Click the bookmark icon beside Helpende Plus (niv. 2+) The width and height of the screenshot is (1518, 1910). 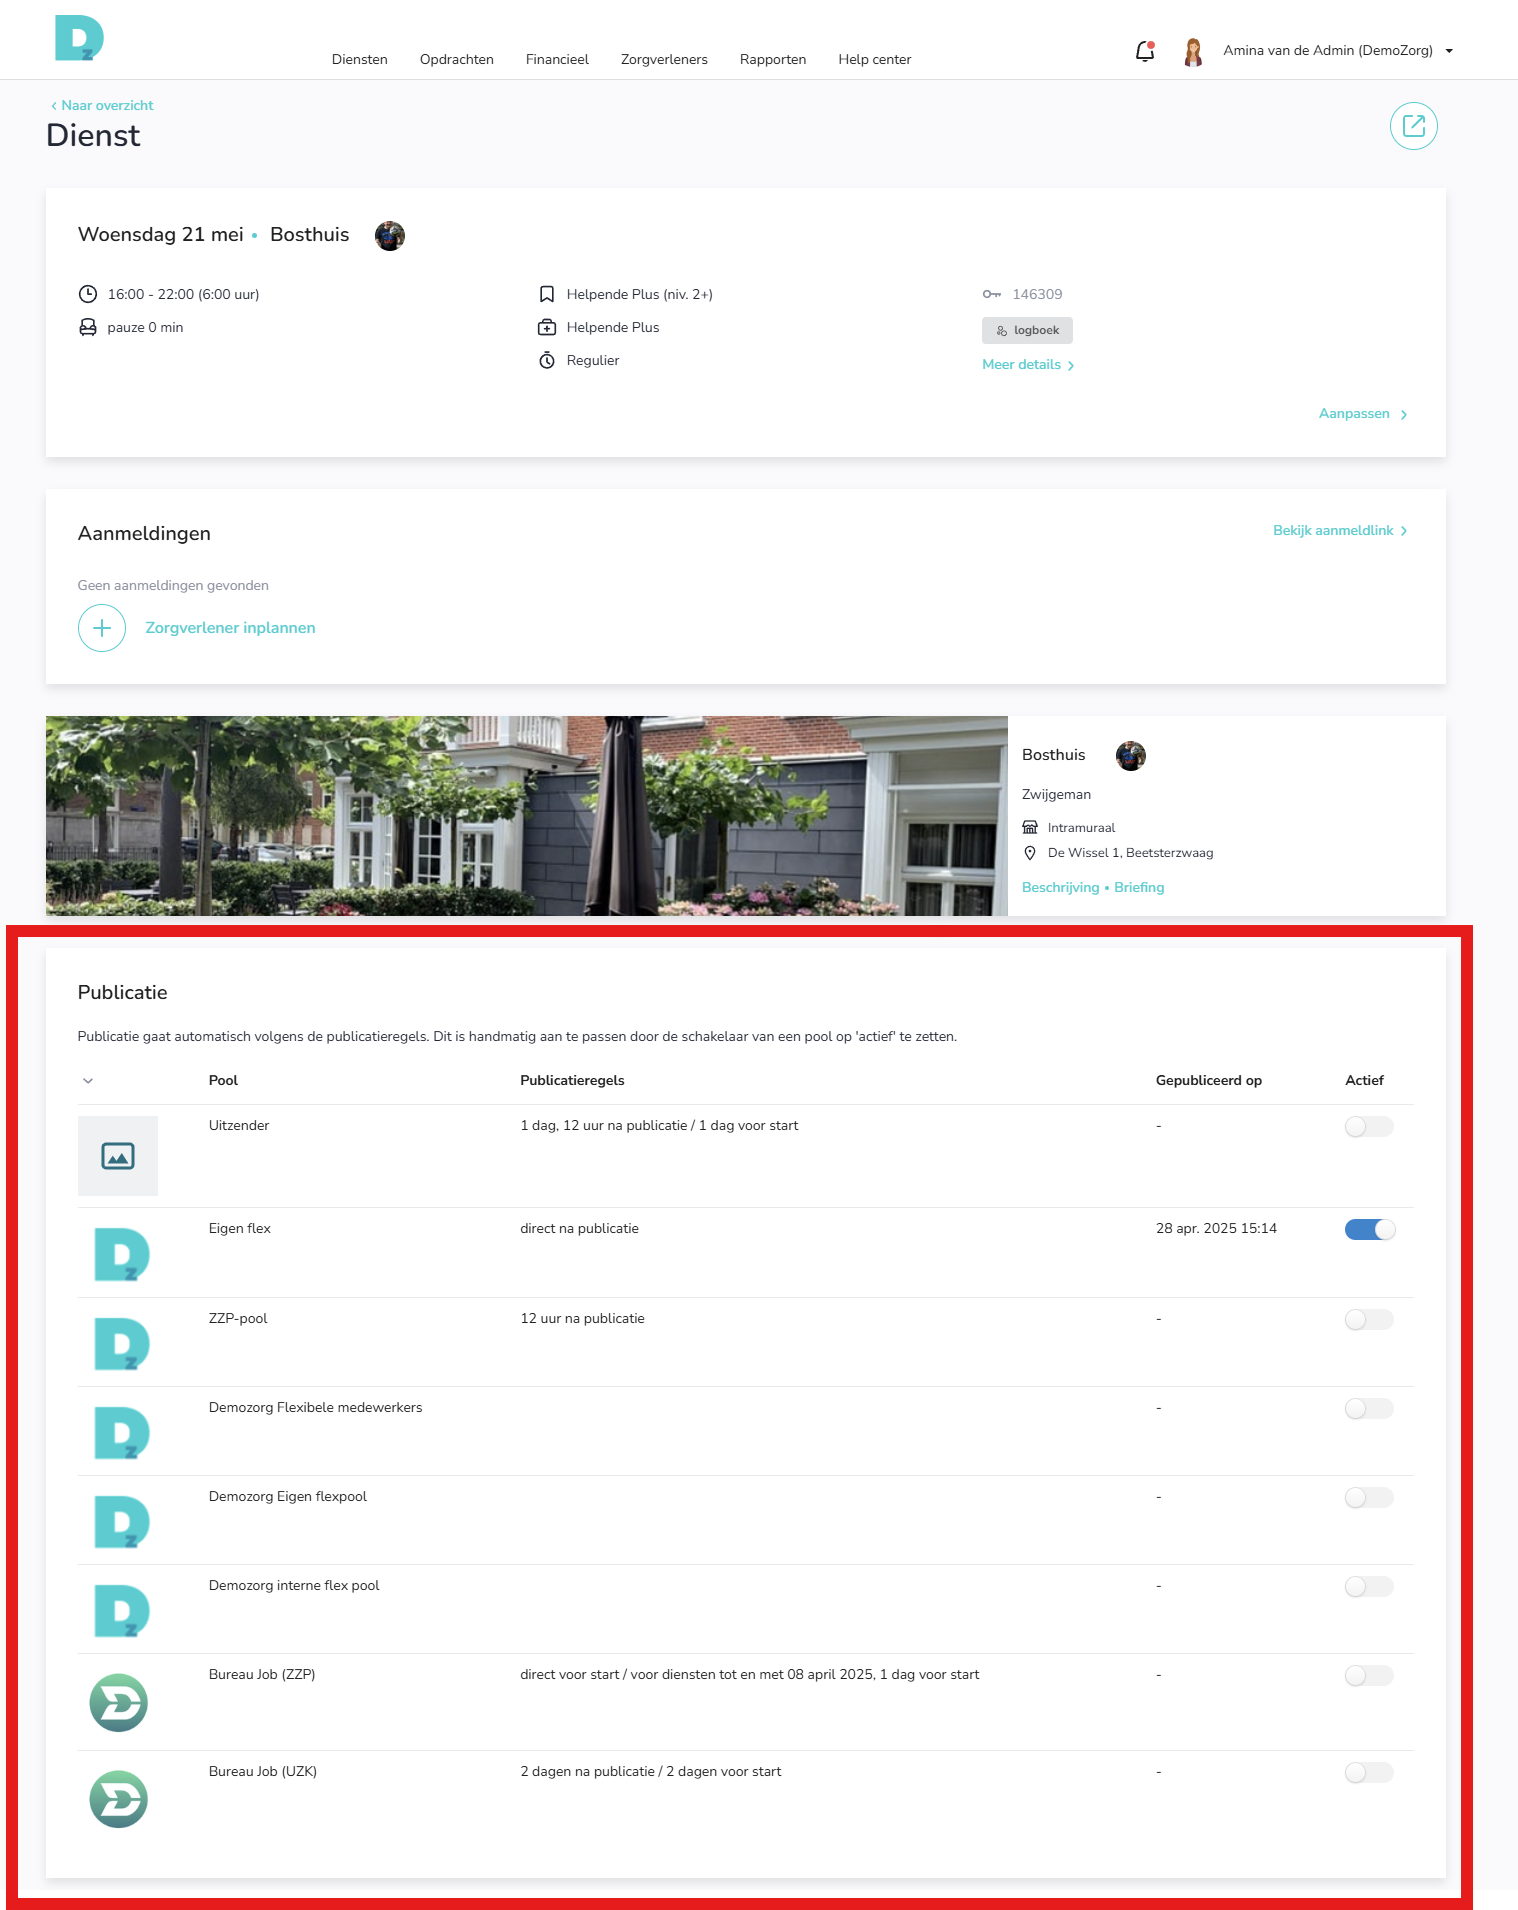547,294
